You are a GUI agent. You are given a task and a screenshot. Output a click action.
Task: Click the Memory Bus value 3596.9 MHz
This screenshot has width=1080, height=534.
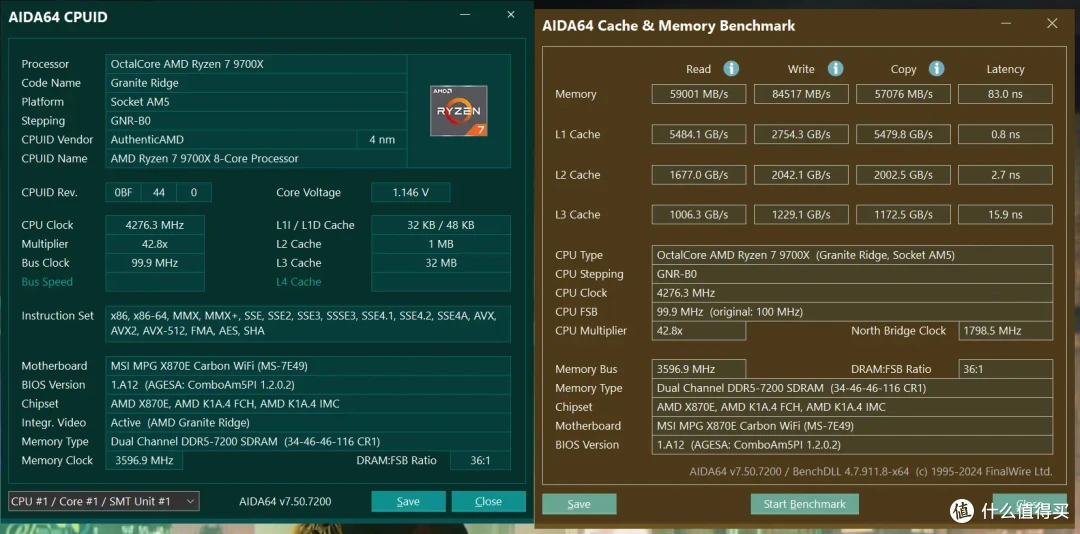click(x=698, y=369)
